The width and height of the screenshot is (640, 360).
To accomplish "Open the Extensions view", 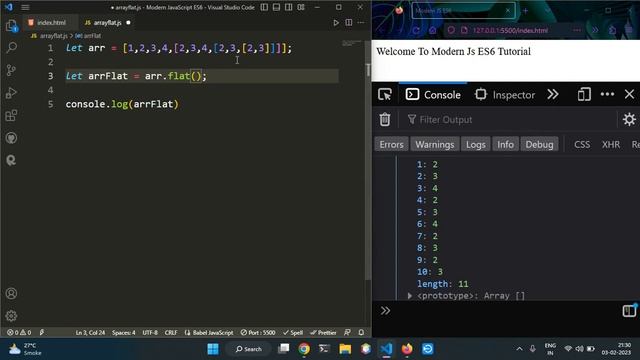I will (x=11, y=116).
